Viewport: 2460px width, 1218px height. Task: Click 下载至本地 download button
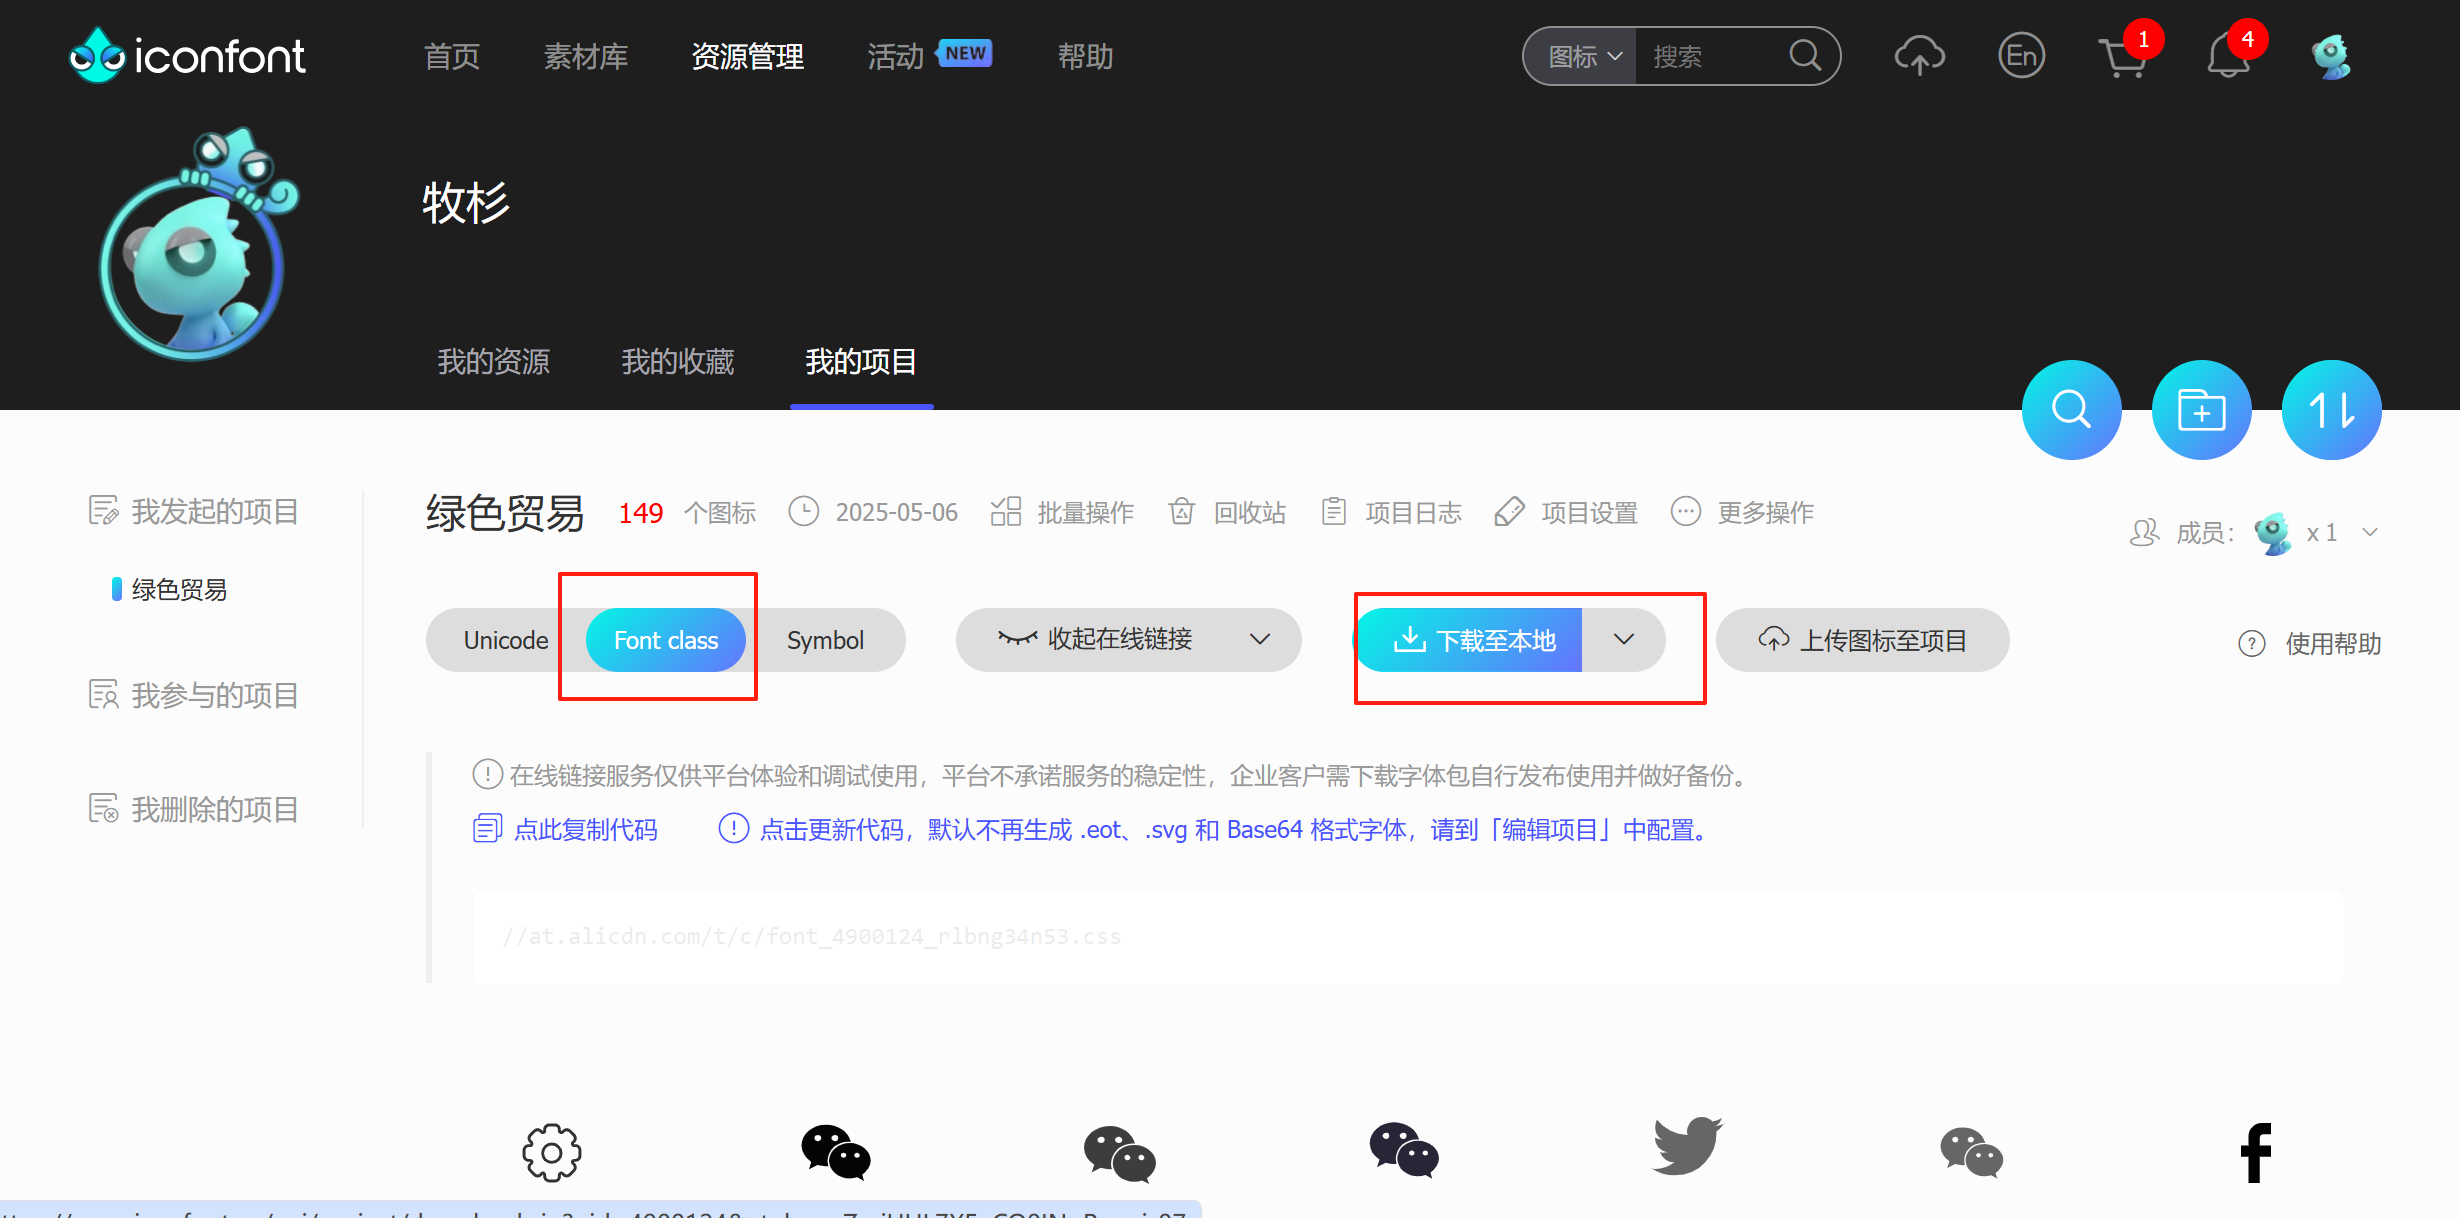point(1476,640)
